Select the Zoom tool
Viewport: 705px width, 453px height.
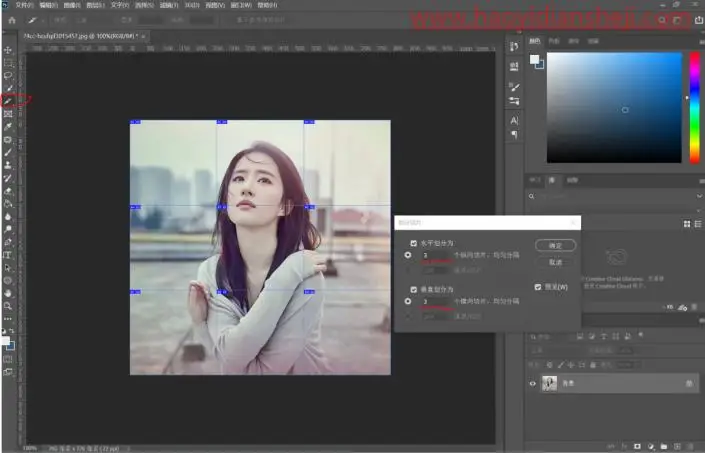tap(8, 306)
